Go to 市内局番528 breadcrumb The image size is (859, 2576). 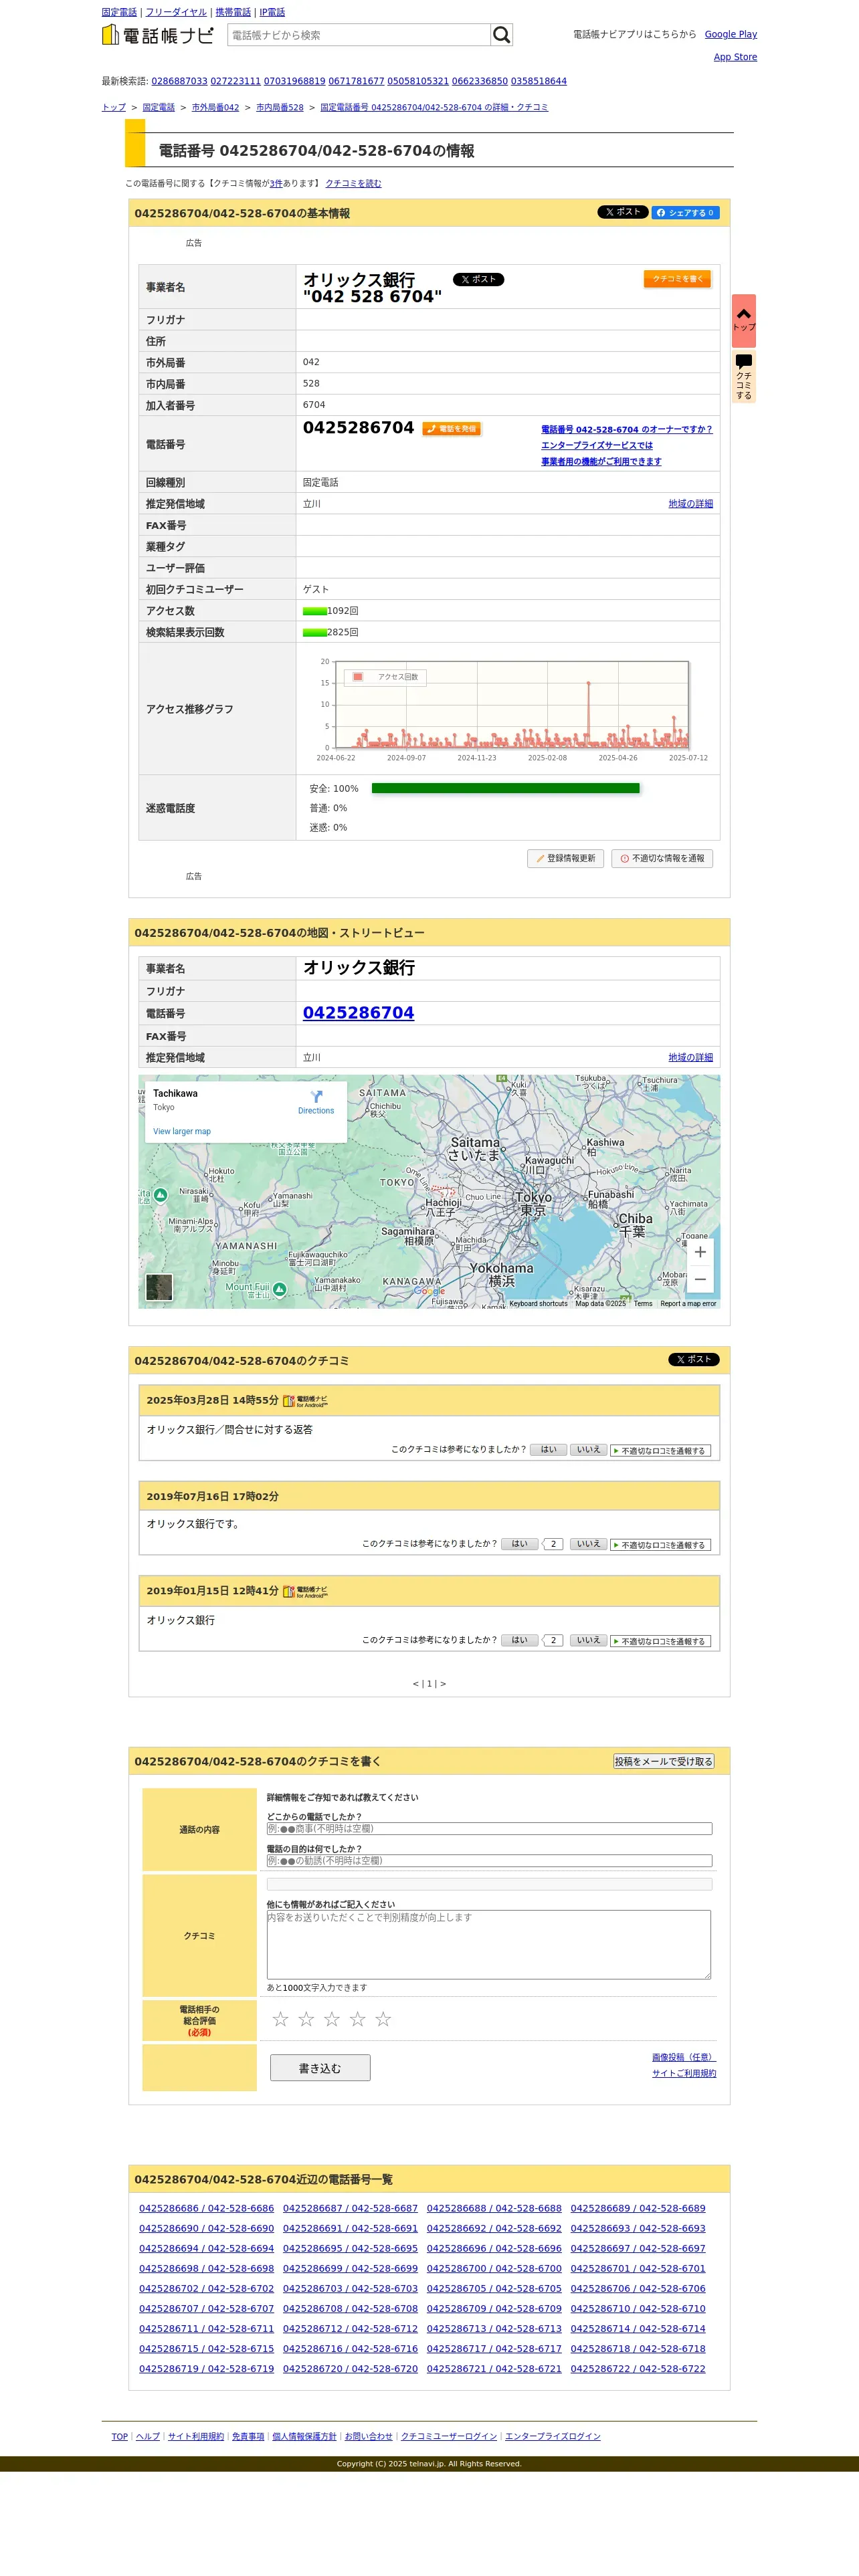tap(280, 107)
